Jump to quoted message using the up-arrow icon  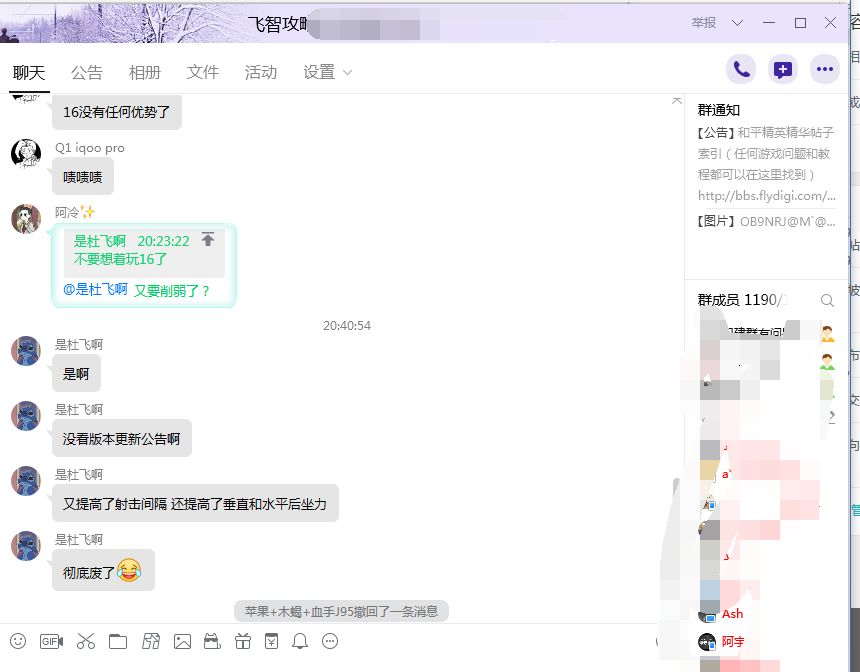[208, 239]
